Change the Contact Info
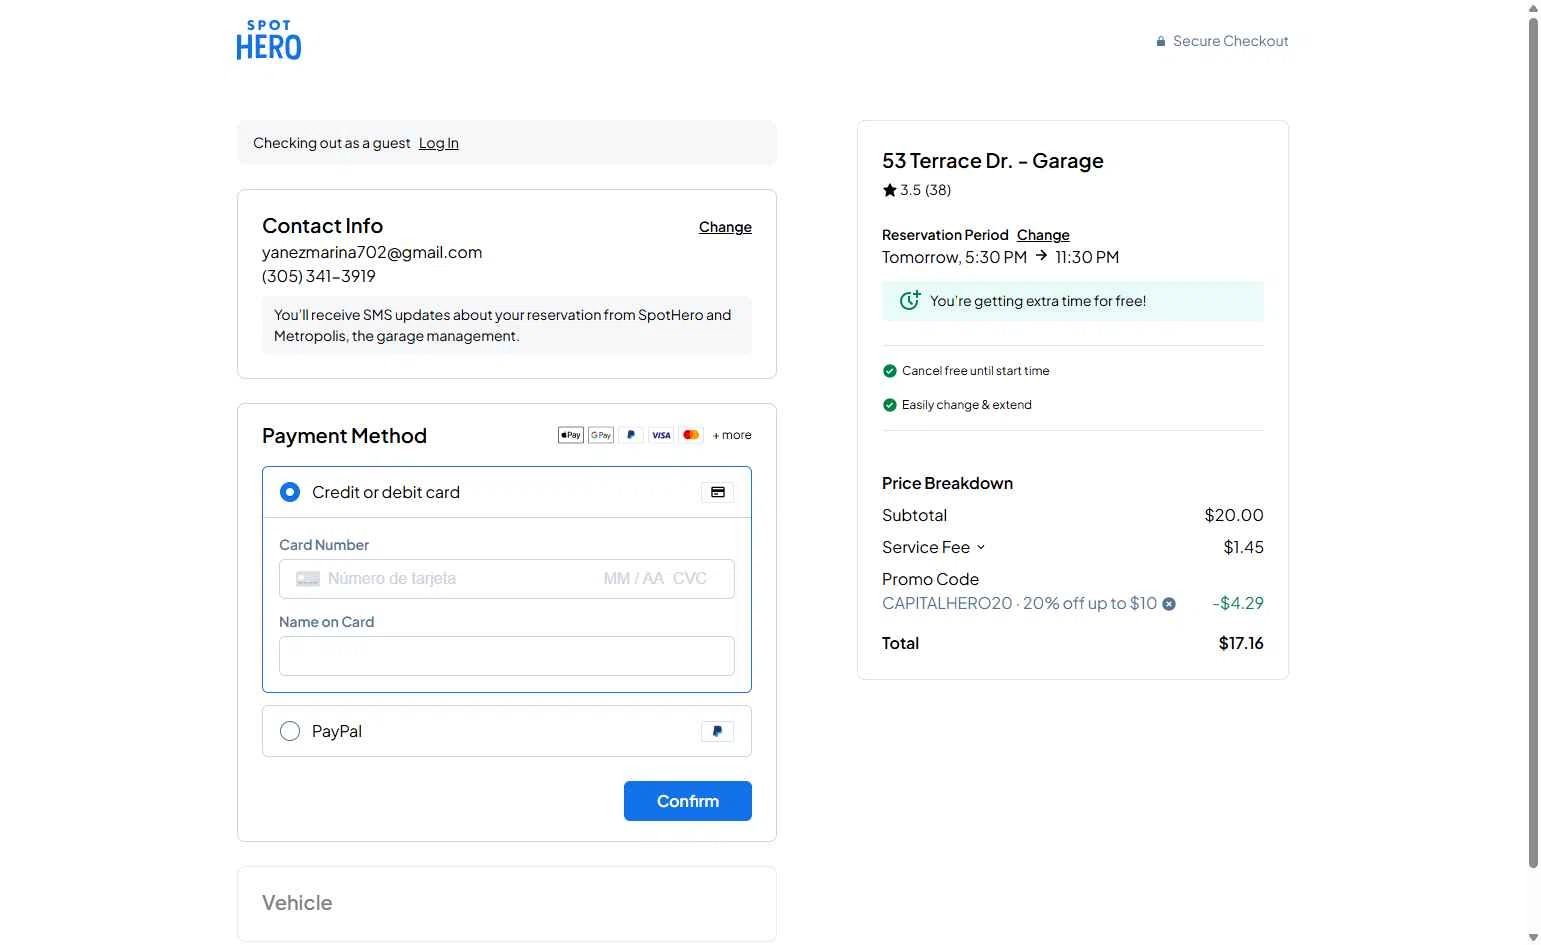 (725, 227)
